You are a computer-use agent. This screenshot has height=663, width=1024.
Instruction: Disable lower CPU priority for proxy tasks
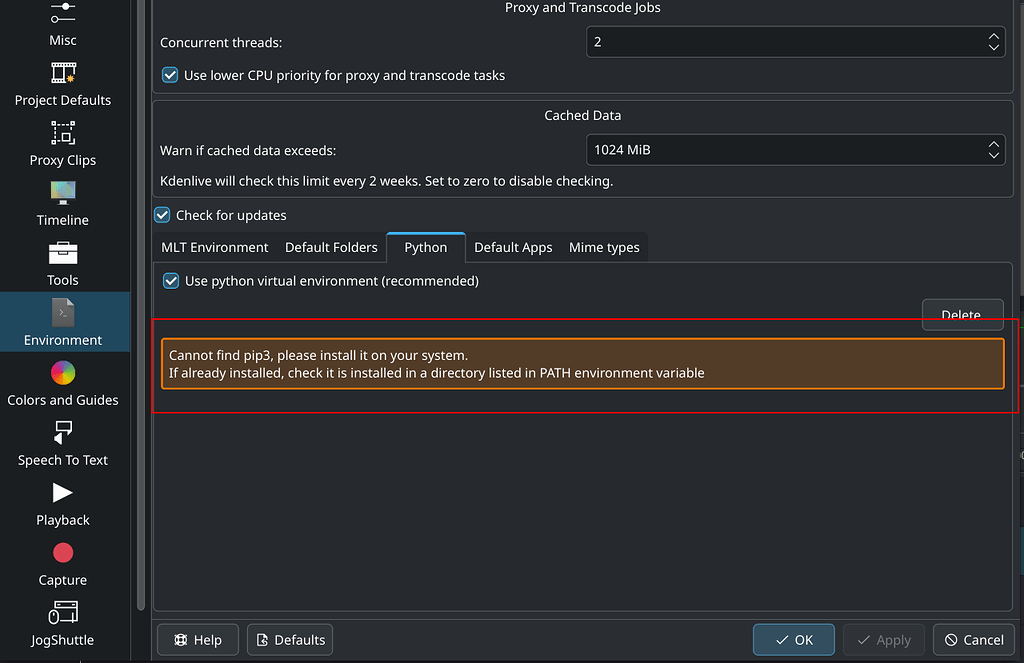(169, 74)
